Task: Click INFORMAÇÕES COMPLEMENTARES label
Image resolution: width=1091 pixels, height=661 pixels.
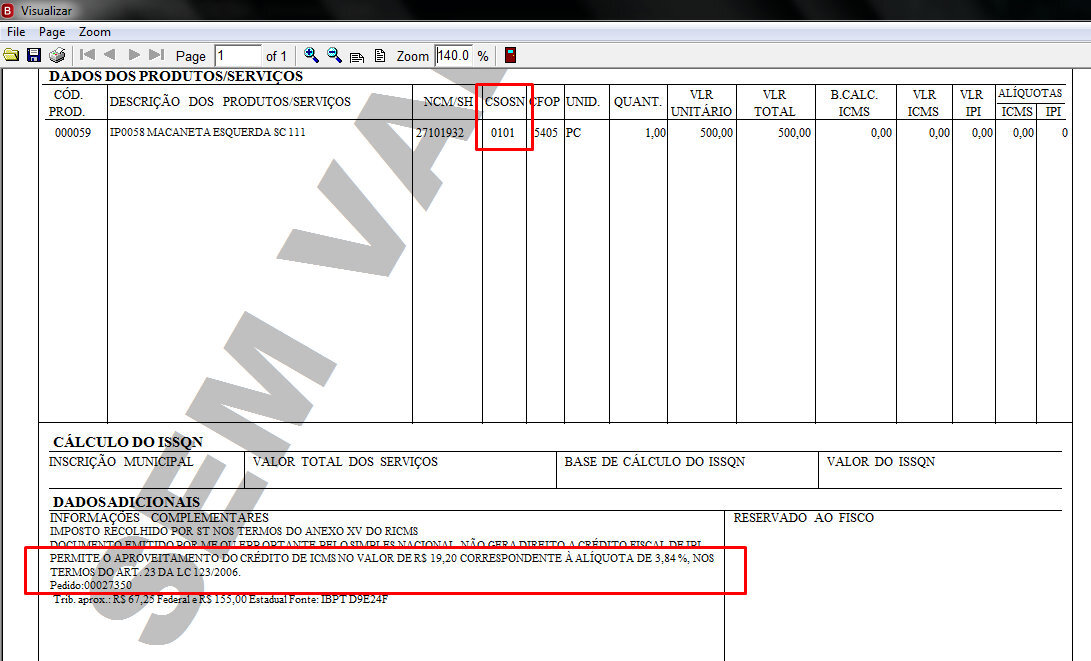Action: [159, 518]
